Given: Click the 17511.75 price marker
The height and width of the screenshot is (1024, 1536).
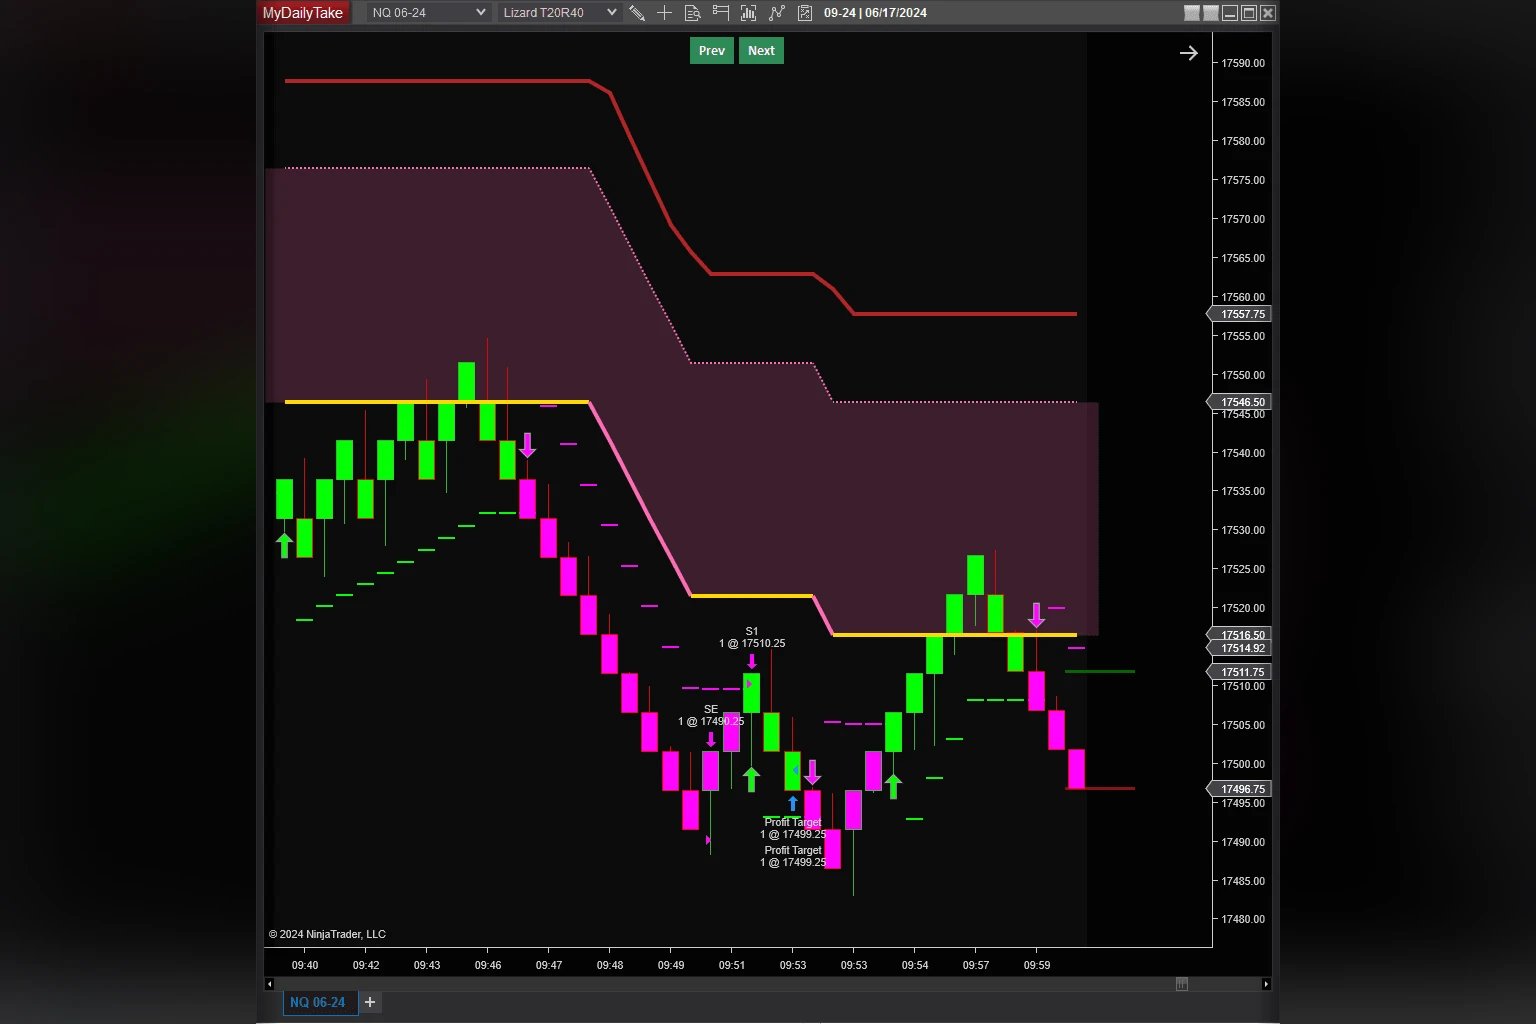Looking at the screenshot, I should click(x=1240, y=672).
